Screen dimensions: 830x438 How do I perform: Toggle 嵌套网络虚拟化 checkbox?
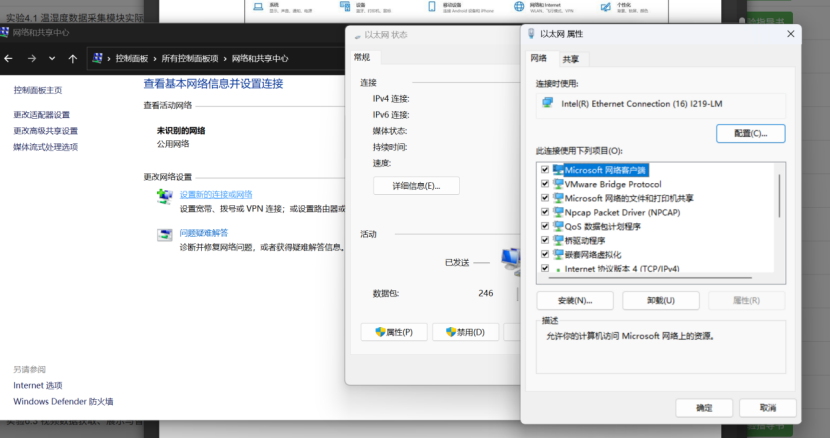tap(545, 254)
